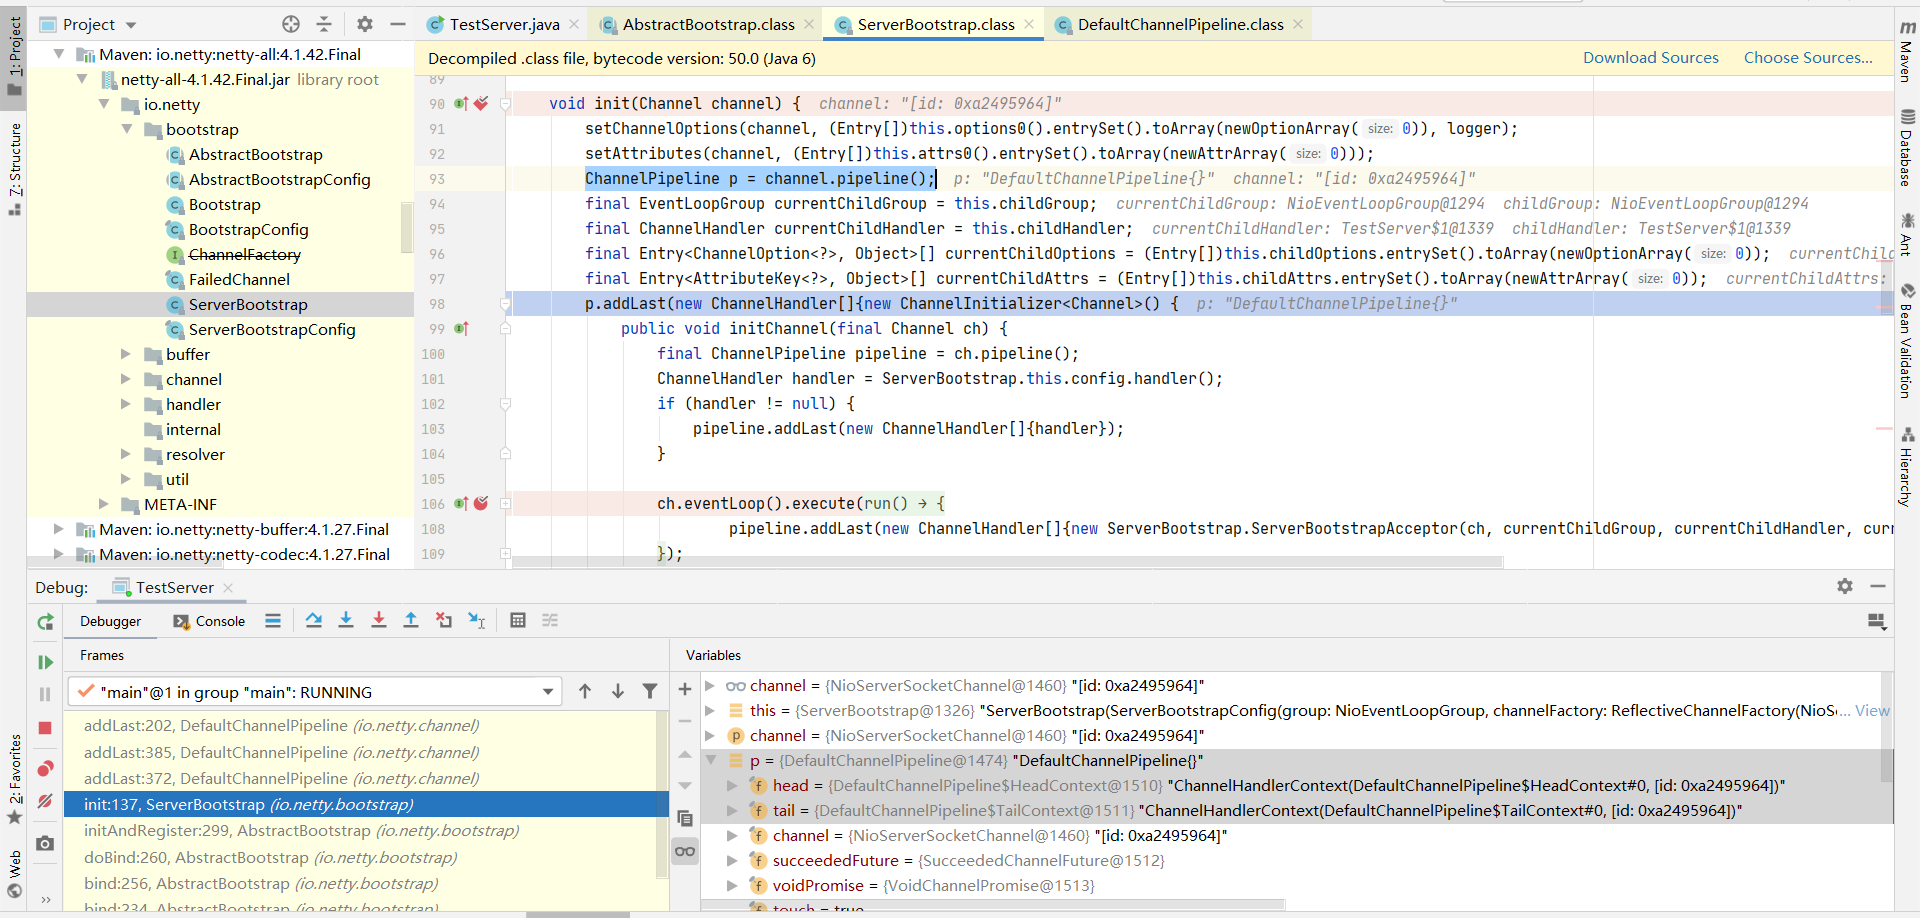Pause the running program
Screen dimensions: 1920x918
click(45, 694)
